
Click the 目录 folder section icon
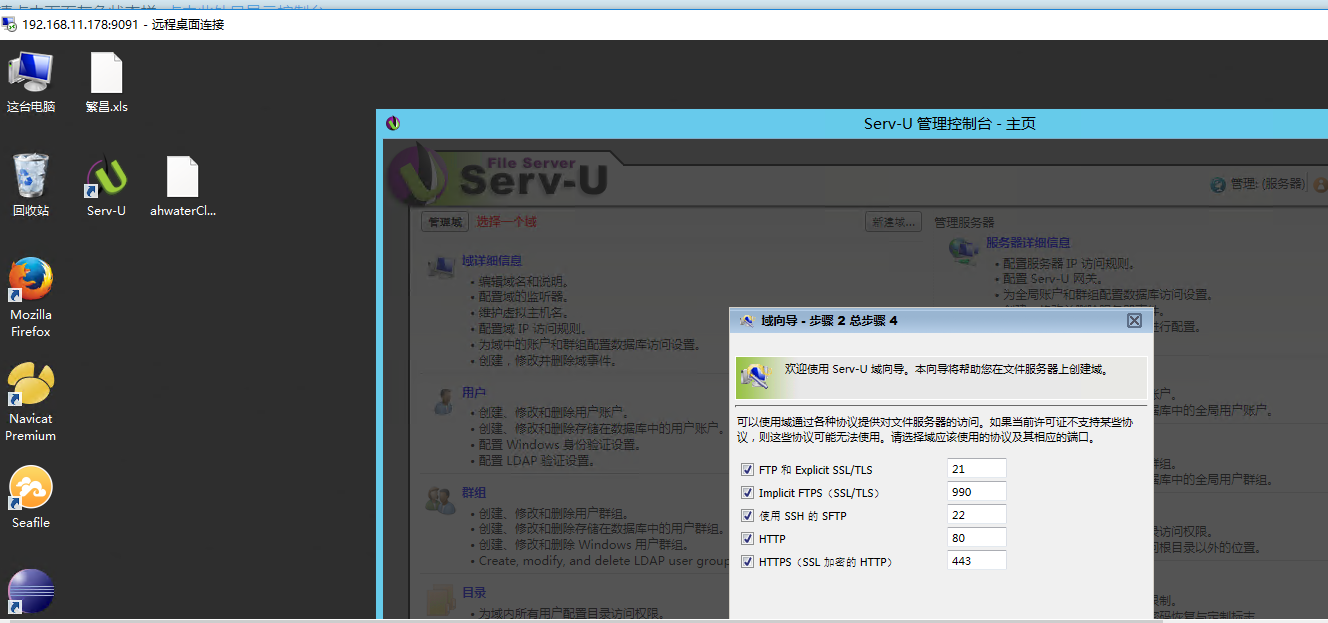coord(441,598)
